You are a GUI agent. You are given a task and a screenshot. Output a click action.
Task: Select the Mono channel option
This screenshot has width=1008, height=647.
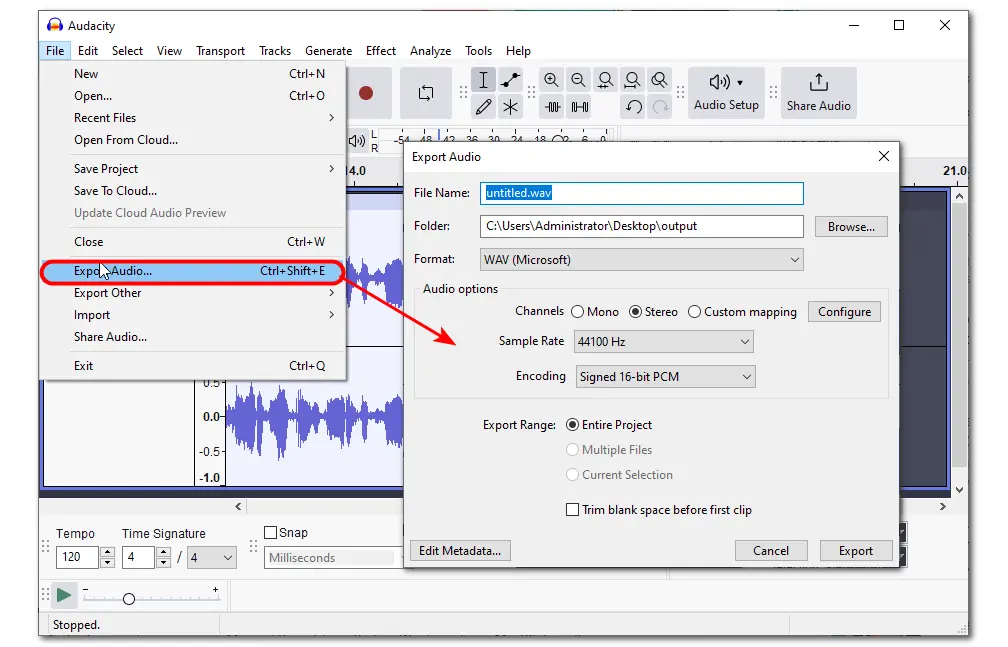click(x=578, y=312)
